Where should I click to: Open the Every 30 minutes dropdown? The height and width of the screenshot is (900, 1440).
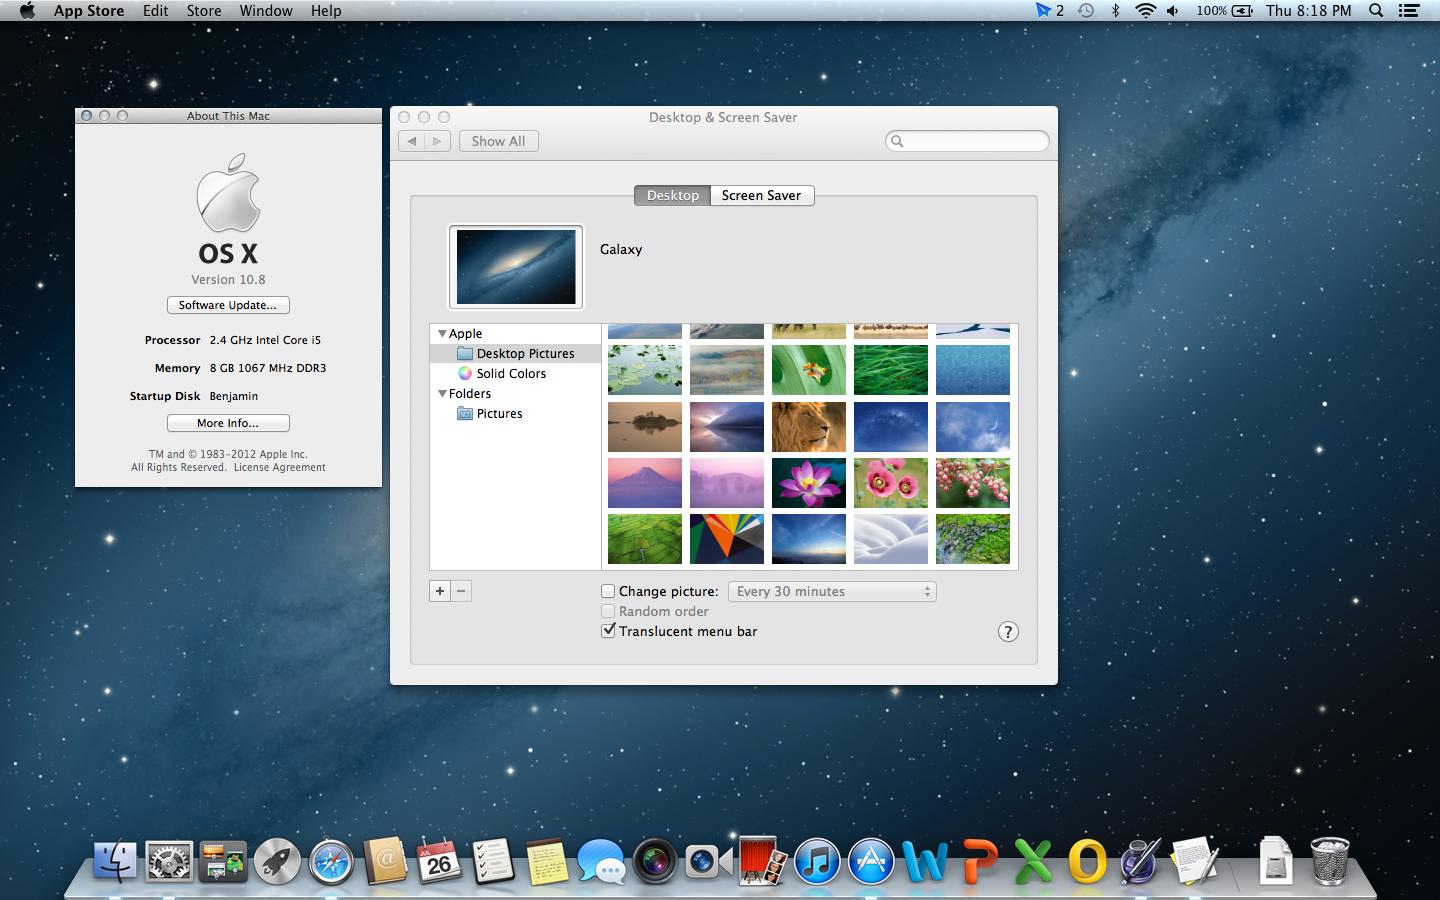[x=832, y=591]
